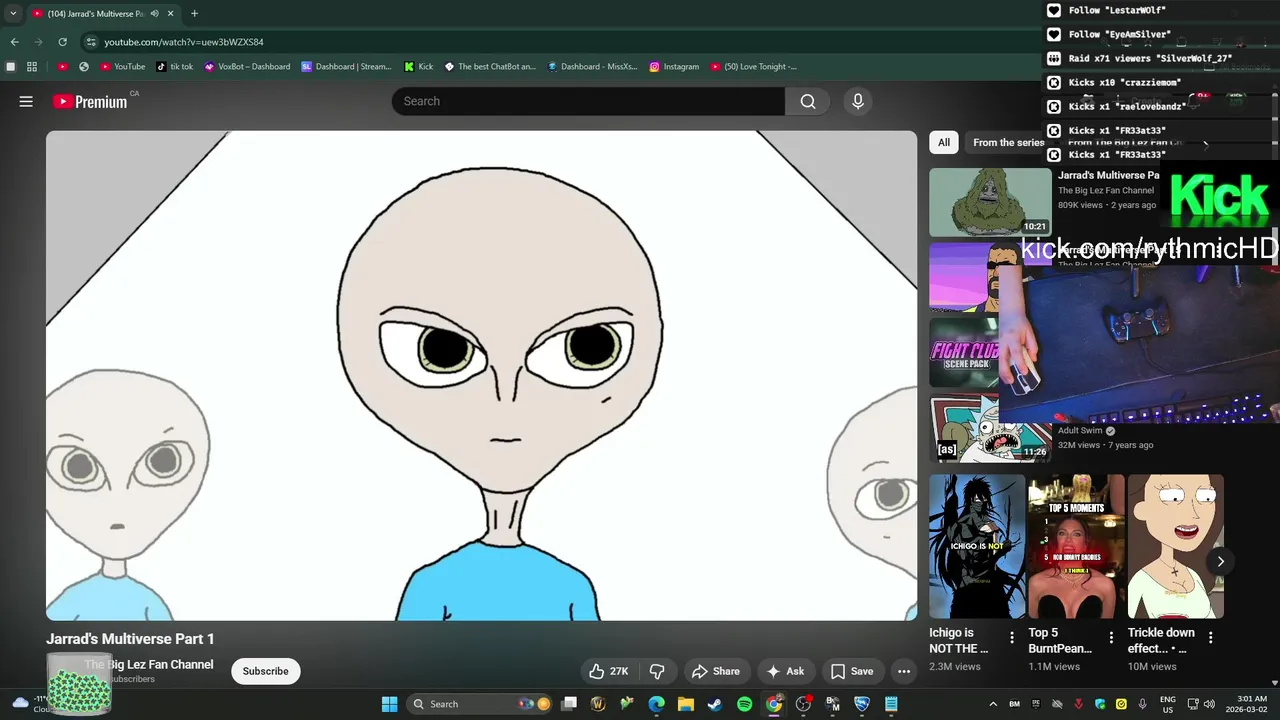Viewport: 1280px width, 720px height.
Task: Open Chrome tab search dropdown arrow
Action: tap(13, 13)
